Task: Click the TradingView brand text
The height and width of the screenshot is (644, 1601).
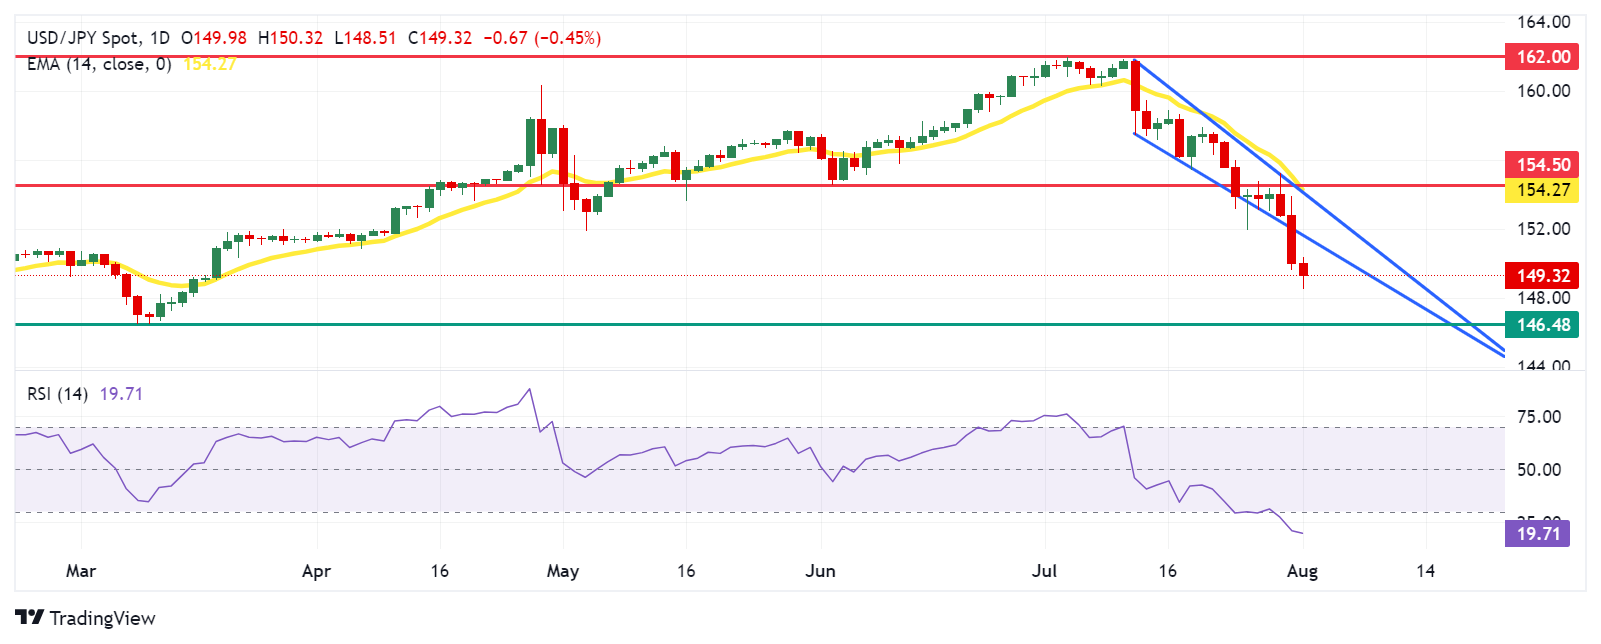Action: coord(102,618)
